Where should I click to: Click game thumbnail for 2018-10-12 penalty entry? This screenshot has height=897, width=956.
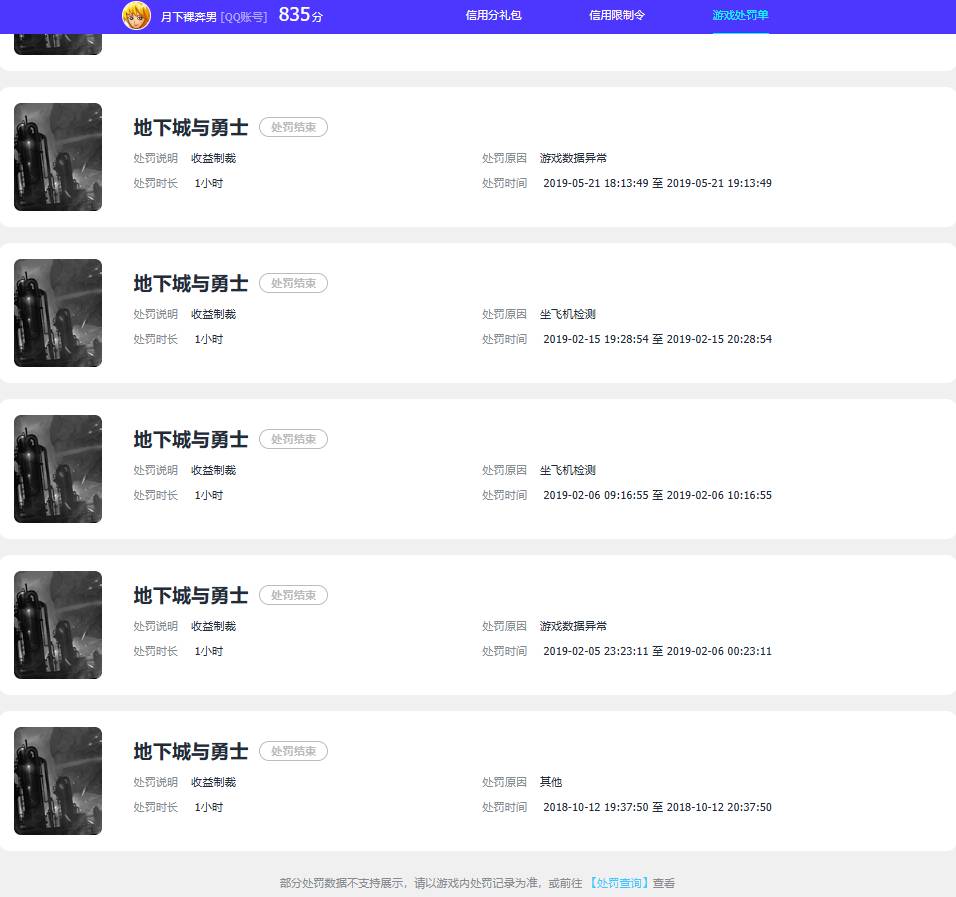pos(58,781)
